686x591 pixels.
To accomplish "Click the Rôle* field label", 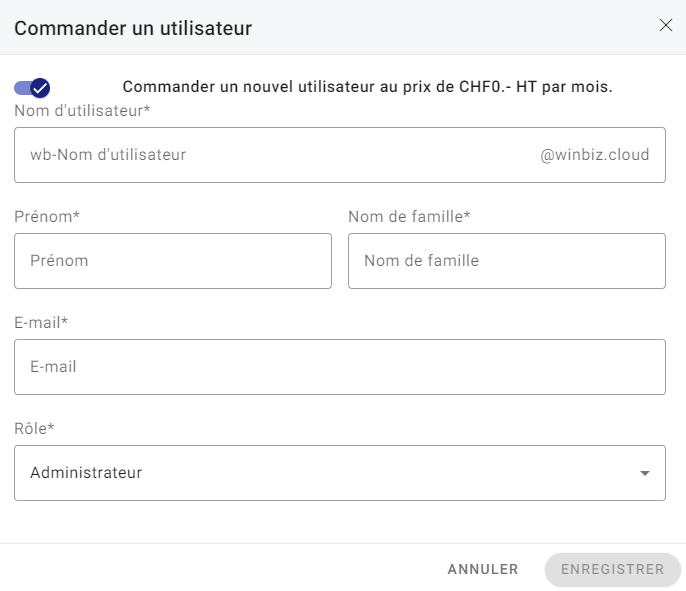I will coord(34,428).
